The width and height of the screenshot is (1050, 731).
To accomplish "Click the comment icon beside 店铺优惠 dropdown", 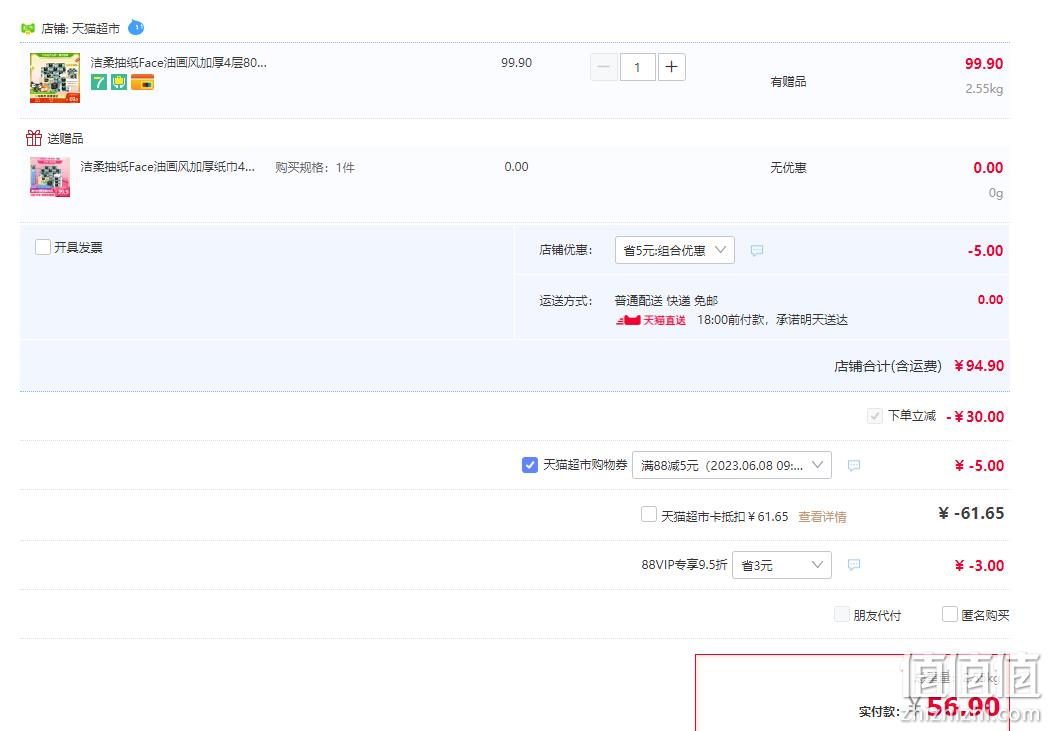I will tap(757, 250).
